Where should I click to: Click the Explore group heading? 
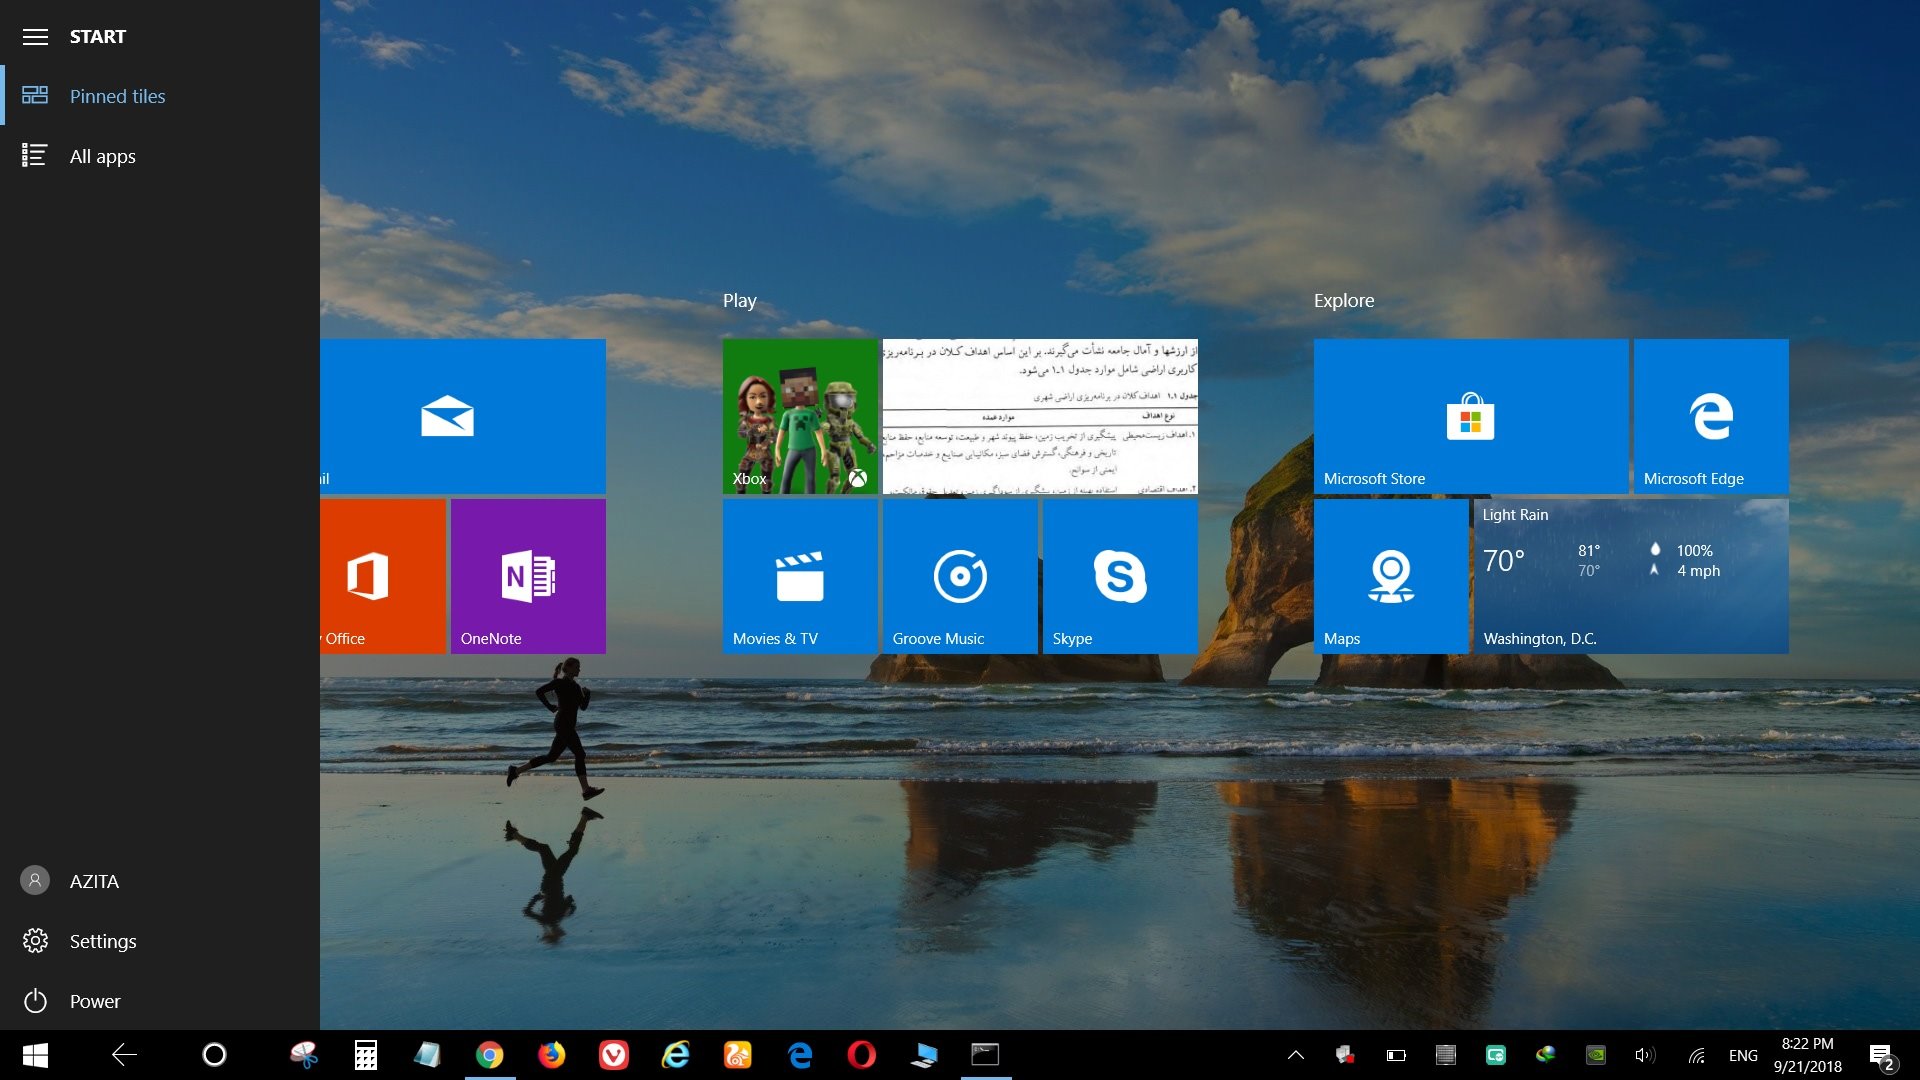coord(1344,300)
